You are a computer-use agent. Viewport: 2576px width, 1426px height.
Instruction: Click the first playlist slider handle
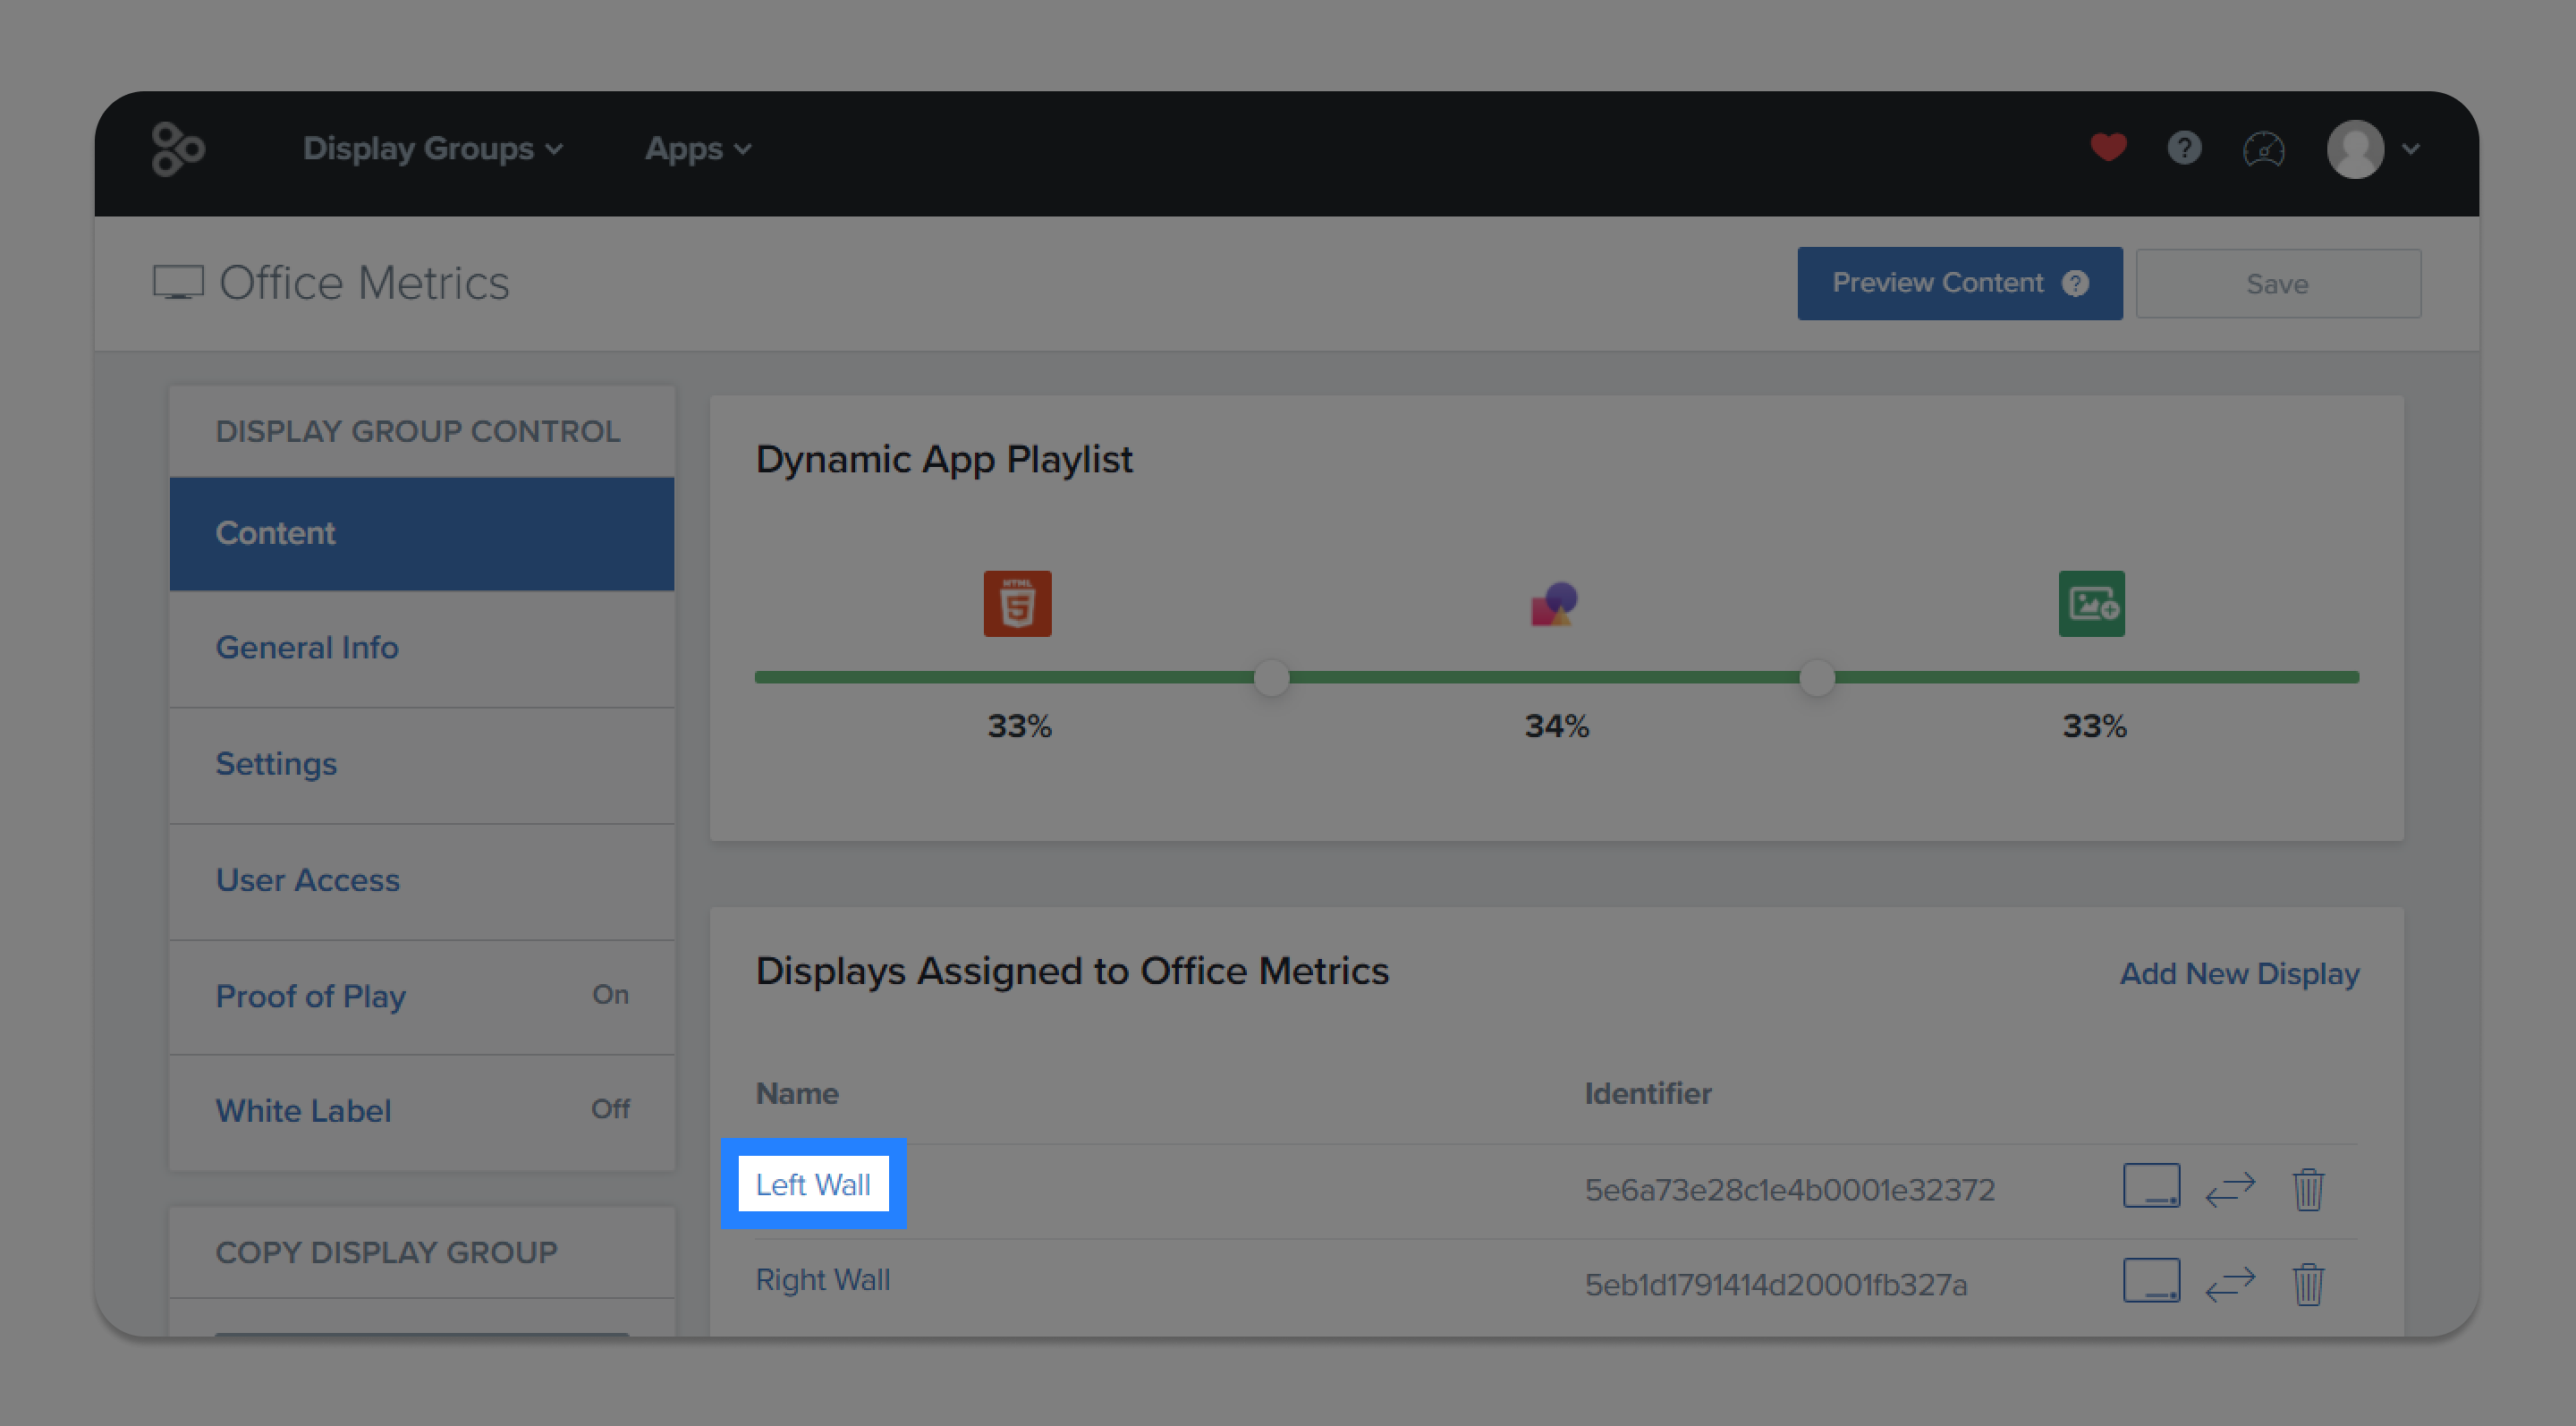tap(1271, 678)
